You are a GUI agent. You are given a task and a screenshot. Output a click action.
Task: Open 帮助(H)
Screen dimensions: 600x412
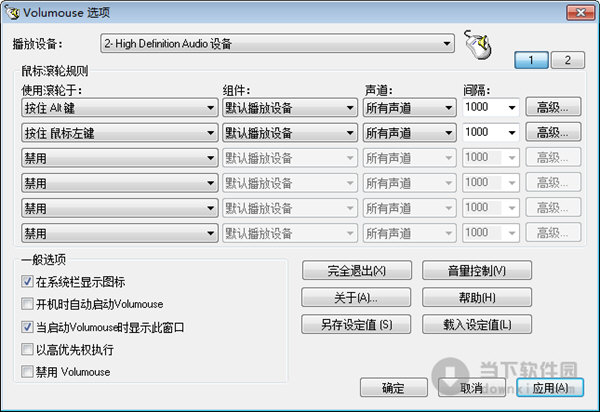[477, 297]
